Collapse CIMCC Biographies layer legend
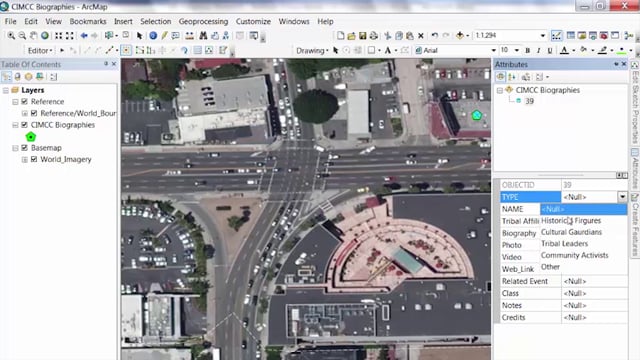 15,125
